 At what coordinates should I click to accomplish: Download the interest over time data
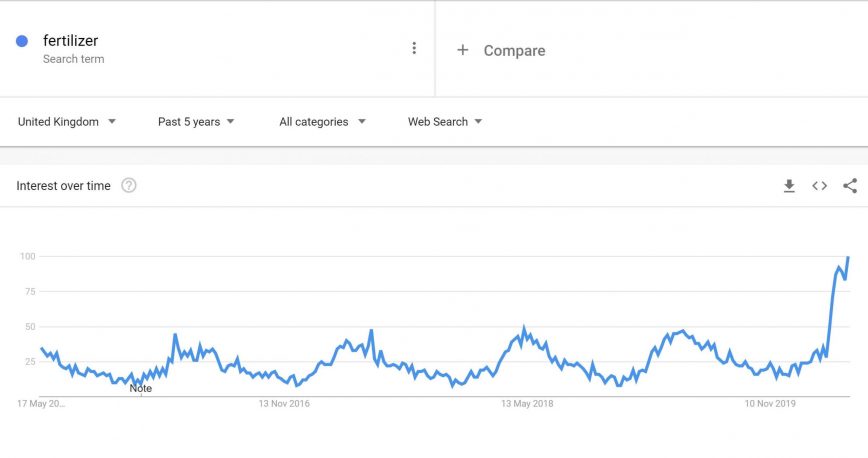[x=789, y=186]
